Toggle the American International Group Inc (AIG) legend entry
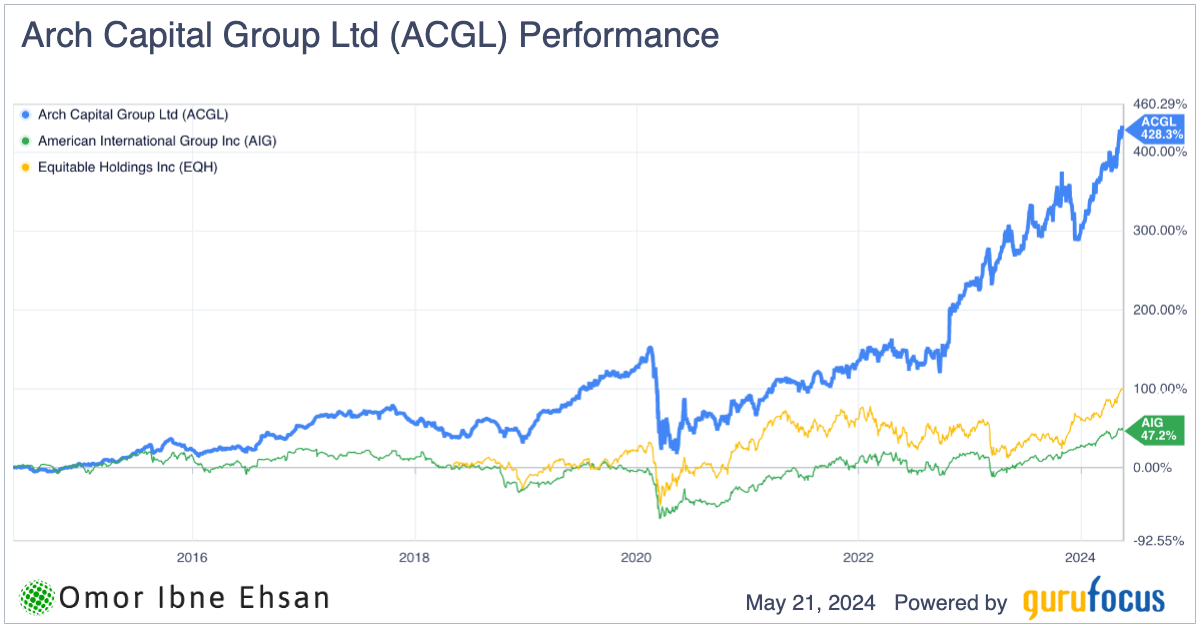The image size is (1200, 628). click(x=156, y=141)
